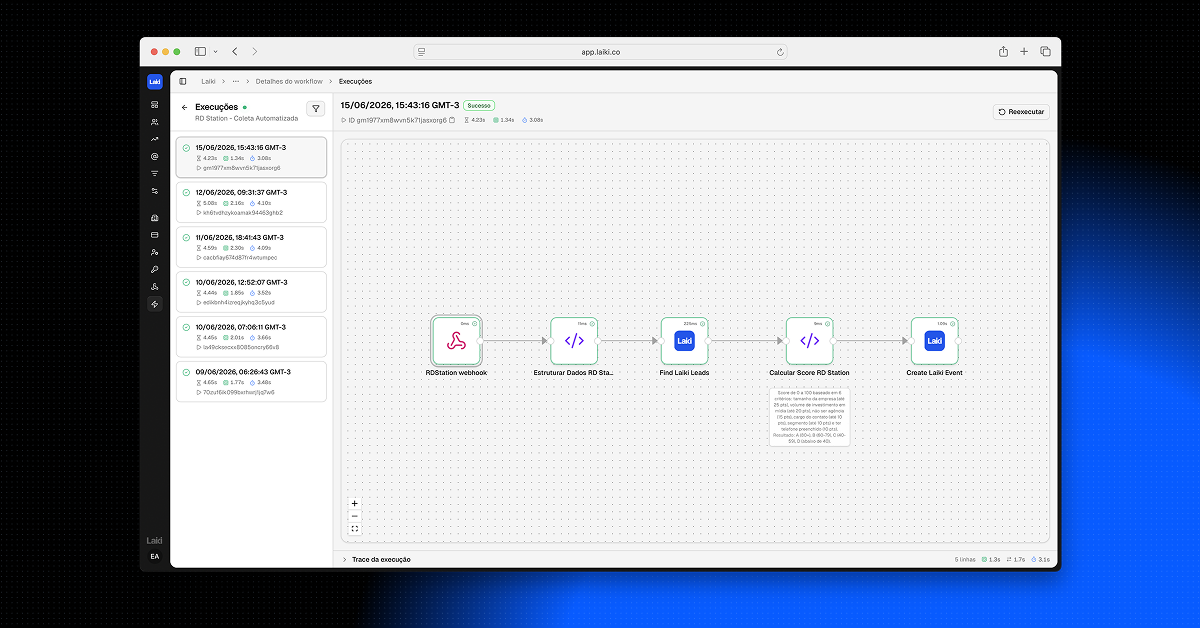1200x628 pixels.
Task: Expand the breadcrumb ellipsis menu
Action: (235, 81)
